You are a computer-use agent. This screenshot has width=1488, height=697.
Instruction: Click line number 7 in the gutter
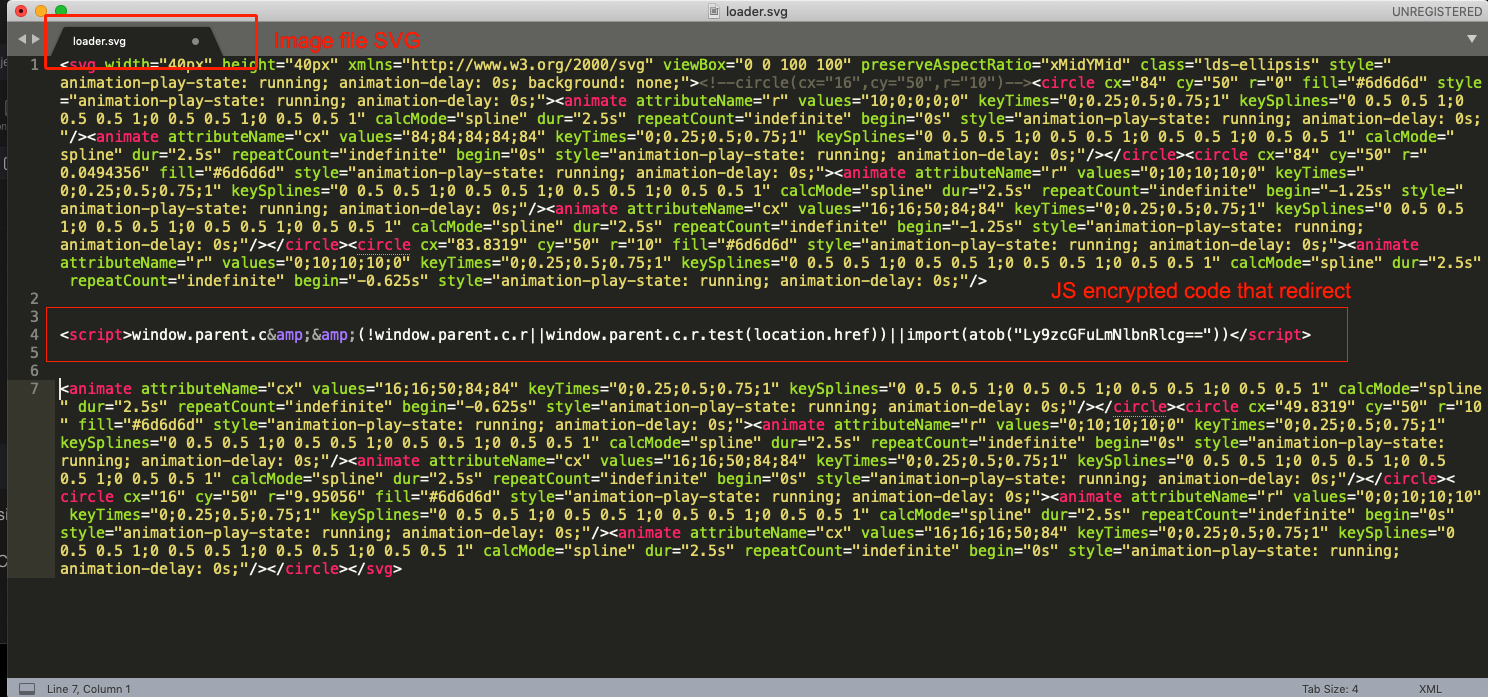(x=35, y=389)
